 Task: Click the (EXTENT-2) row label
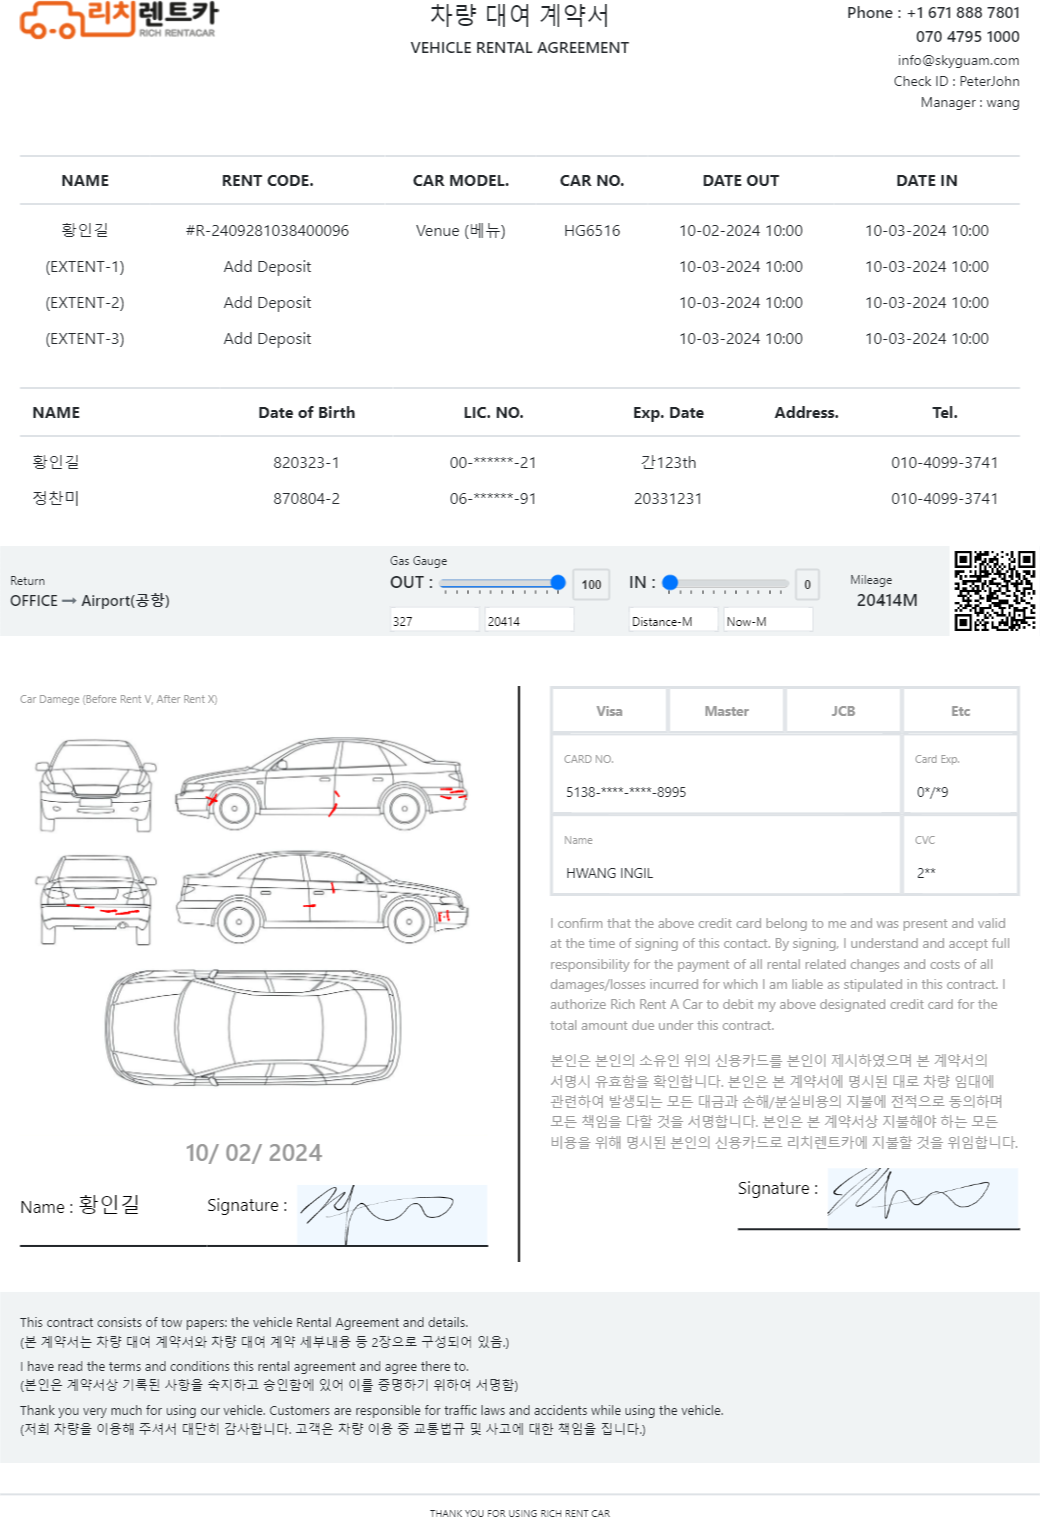click(x=85, y=303)
